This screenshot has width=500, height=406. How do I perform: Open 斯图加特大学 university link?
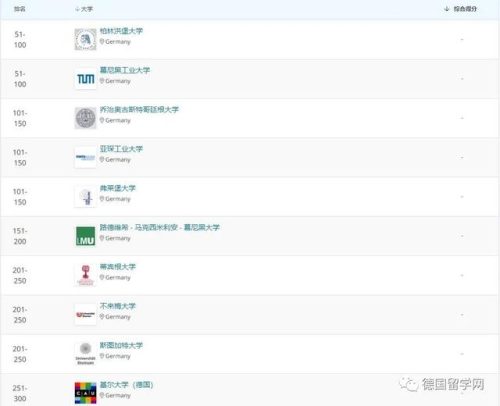(x=121, y=345)
